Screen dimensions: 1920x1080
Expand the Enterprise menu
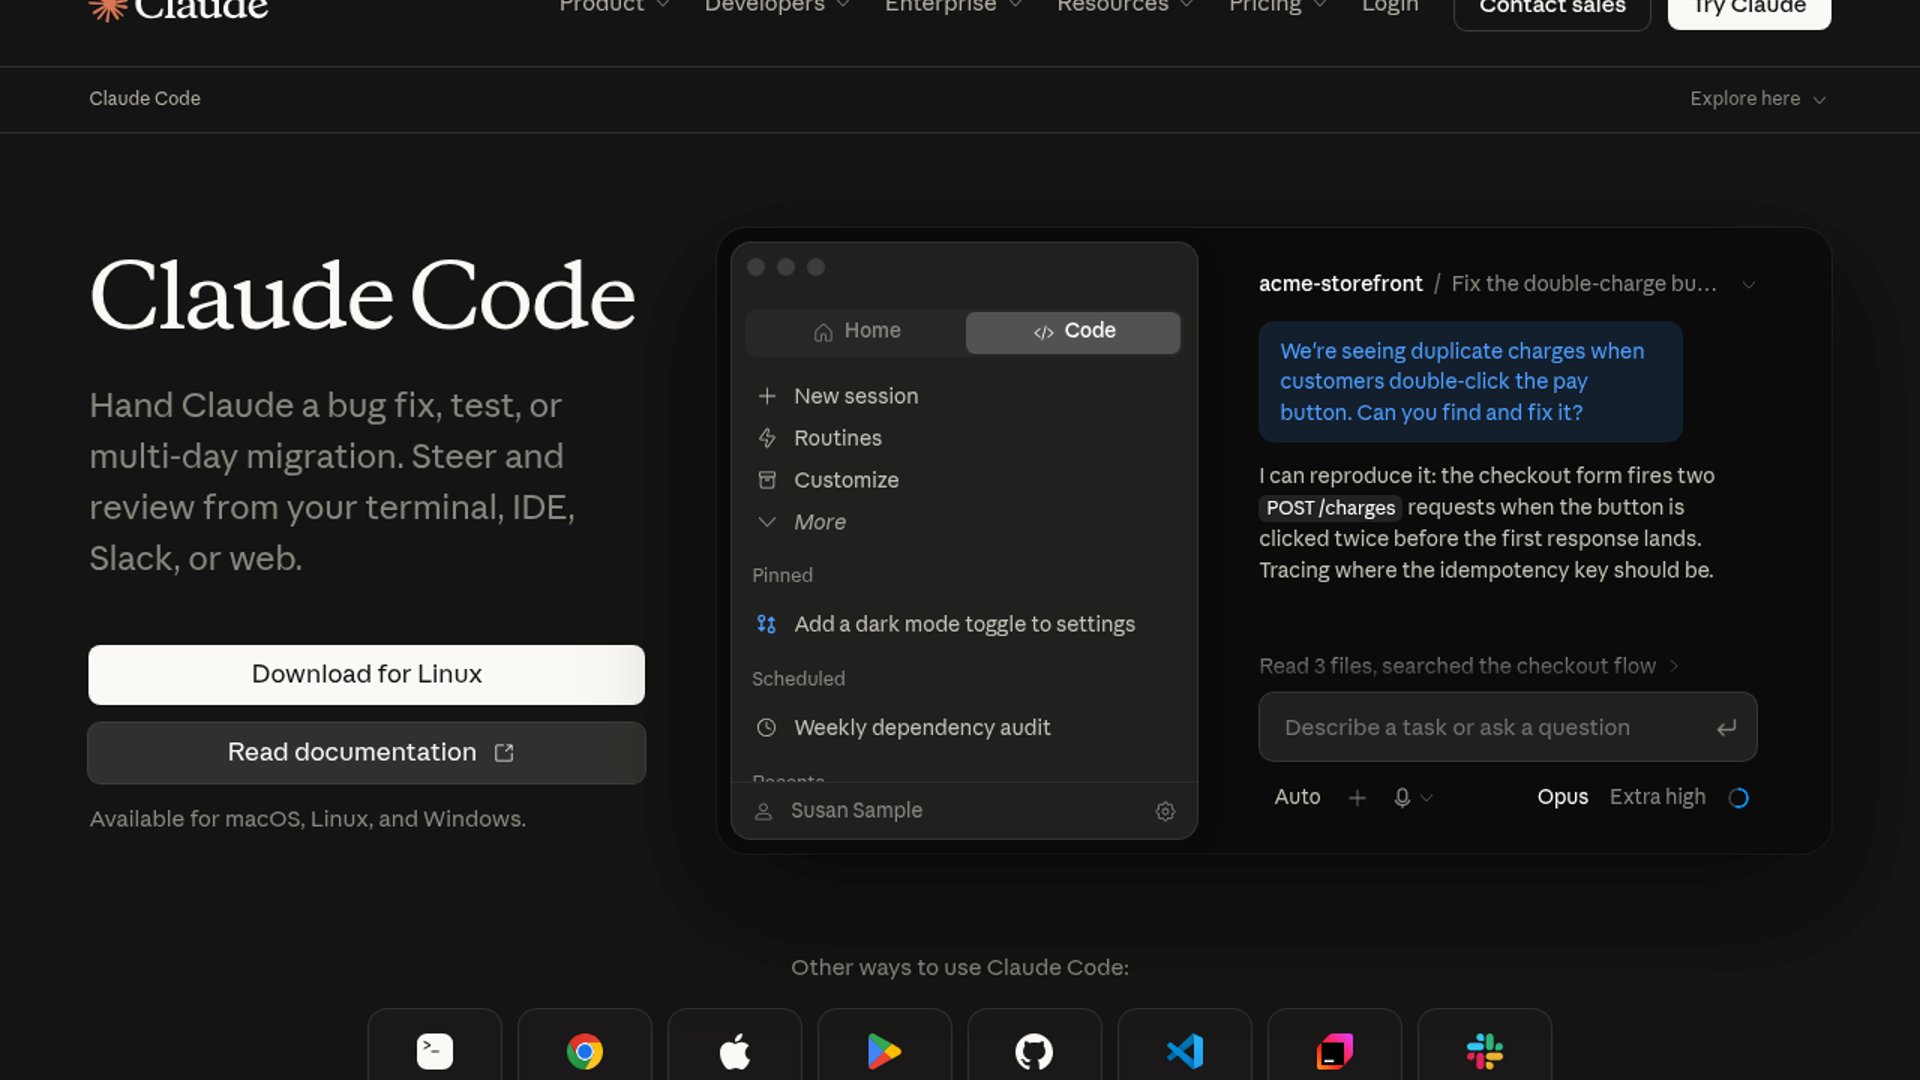(953, 6)
